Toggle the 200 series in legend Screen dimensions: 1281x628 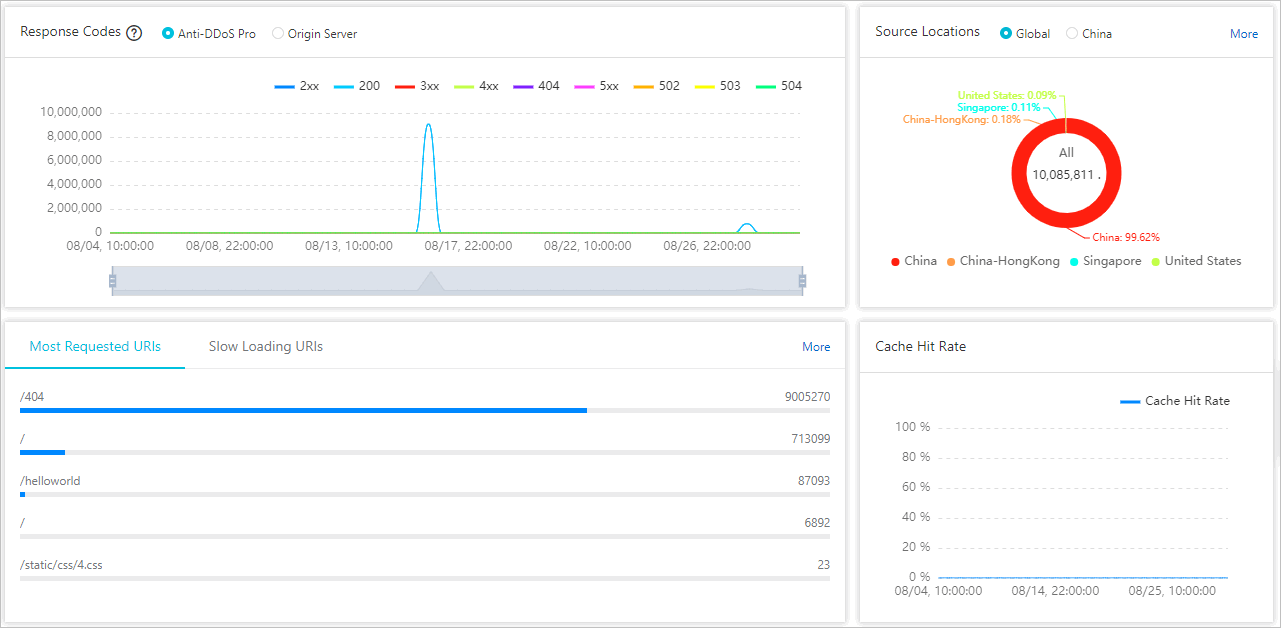(x=357, y=86)
